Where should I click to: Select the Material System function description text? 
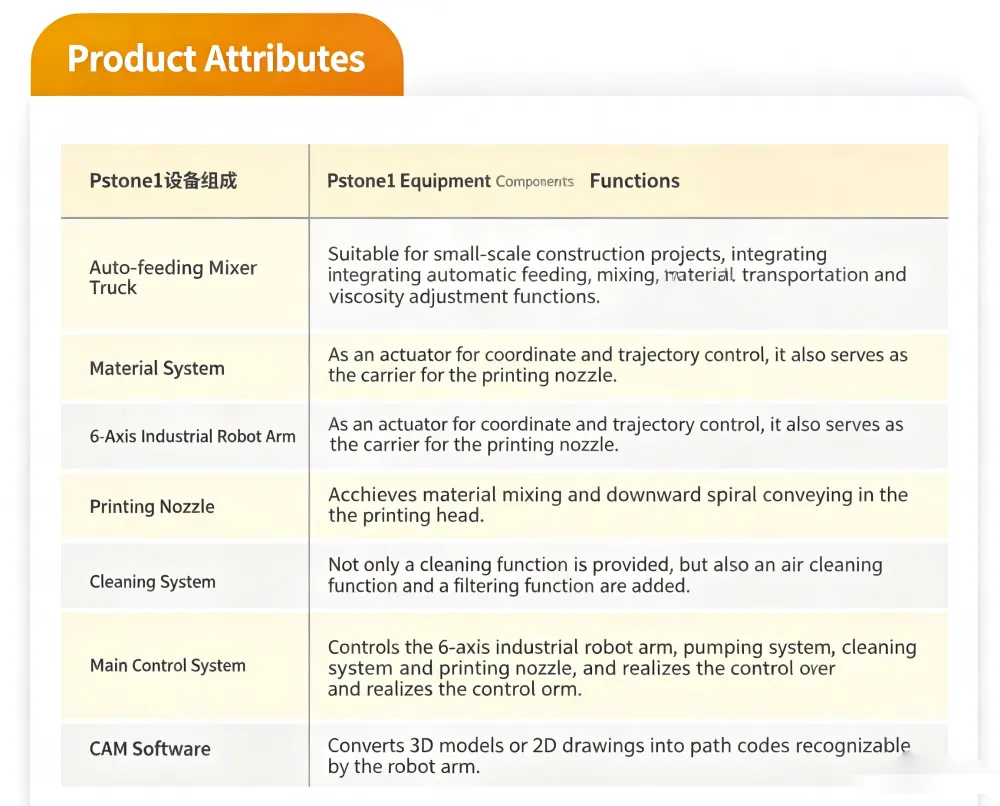click(x=617, y=365)
